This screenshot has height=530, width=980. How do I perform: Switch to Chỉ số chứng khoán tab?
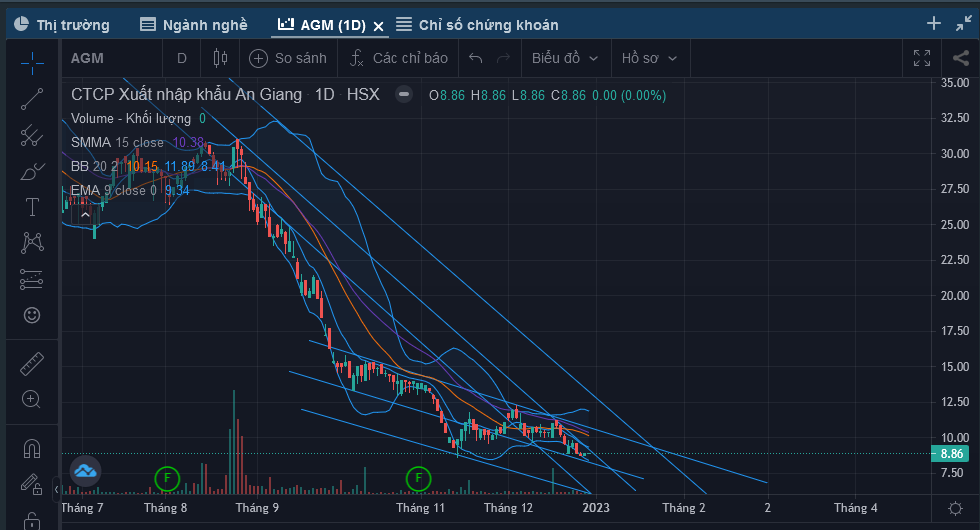coord(478,25)
